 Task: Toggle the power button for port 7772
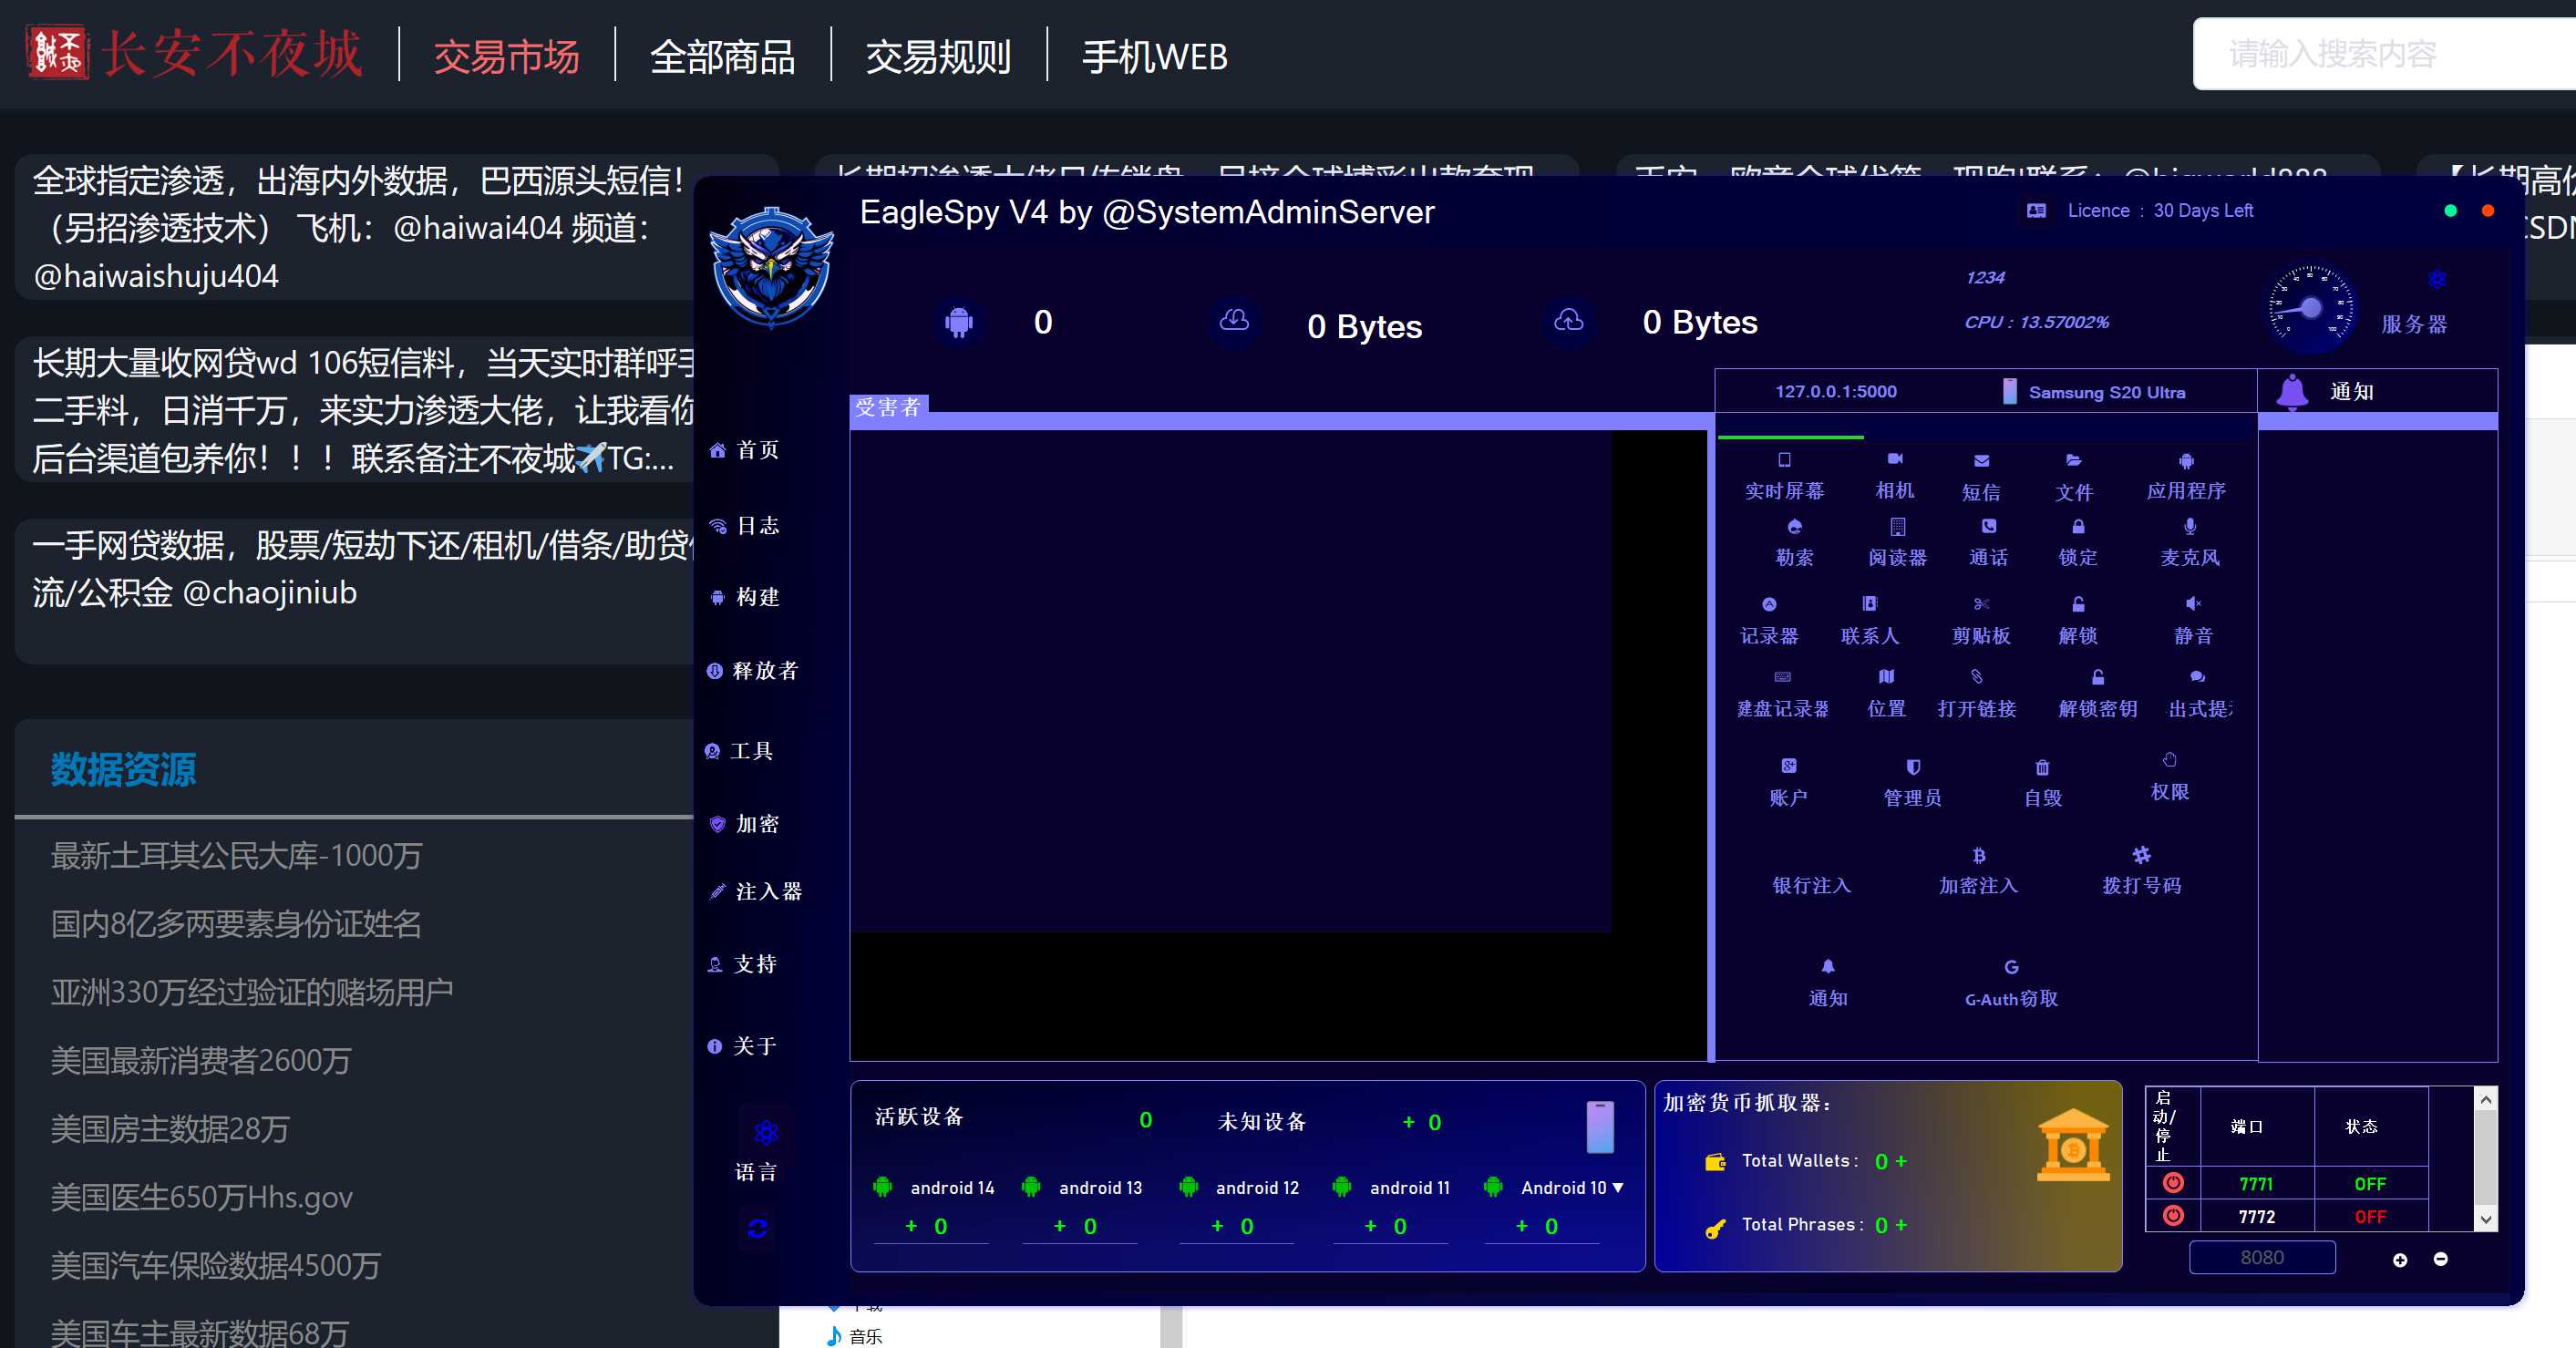pos(2173,1216)
